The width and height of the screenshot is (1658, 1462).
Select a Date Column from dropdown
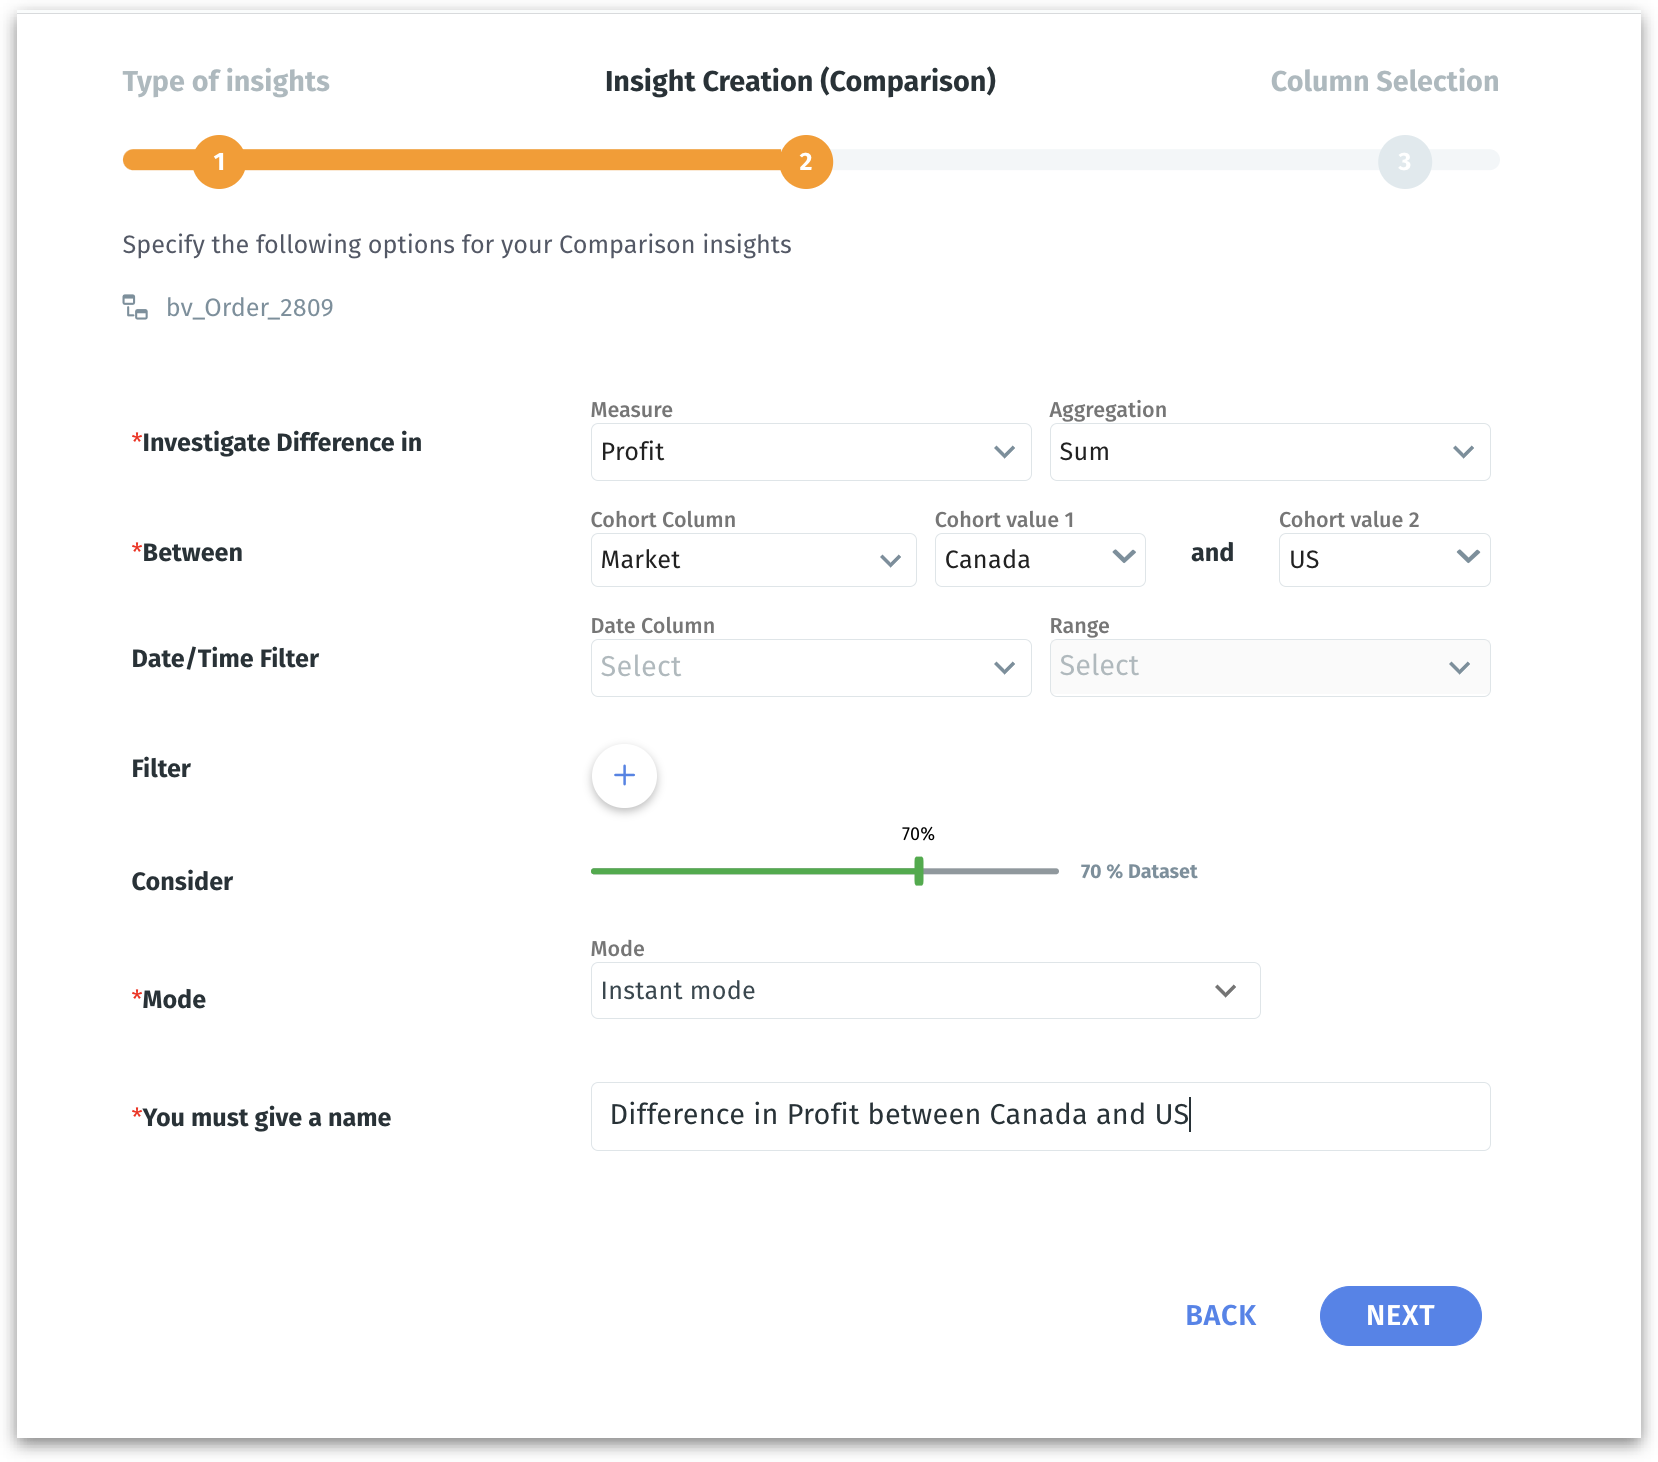pyautogui.click(x=810, y=667)
